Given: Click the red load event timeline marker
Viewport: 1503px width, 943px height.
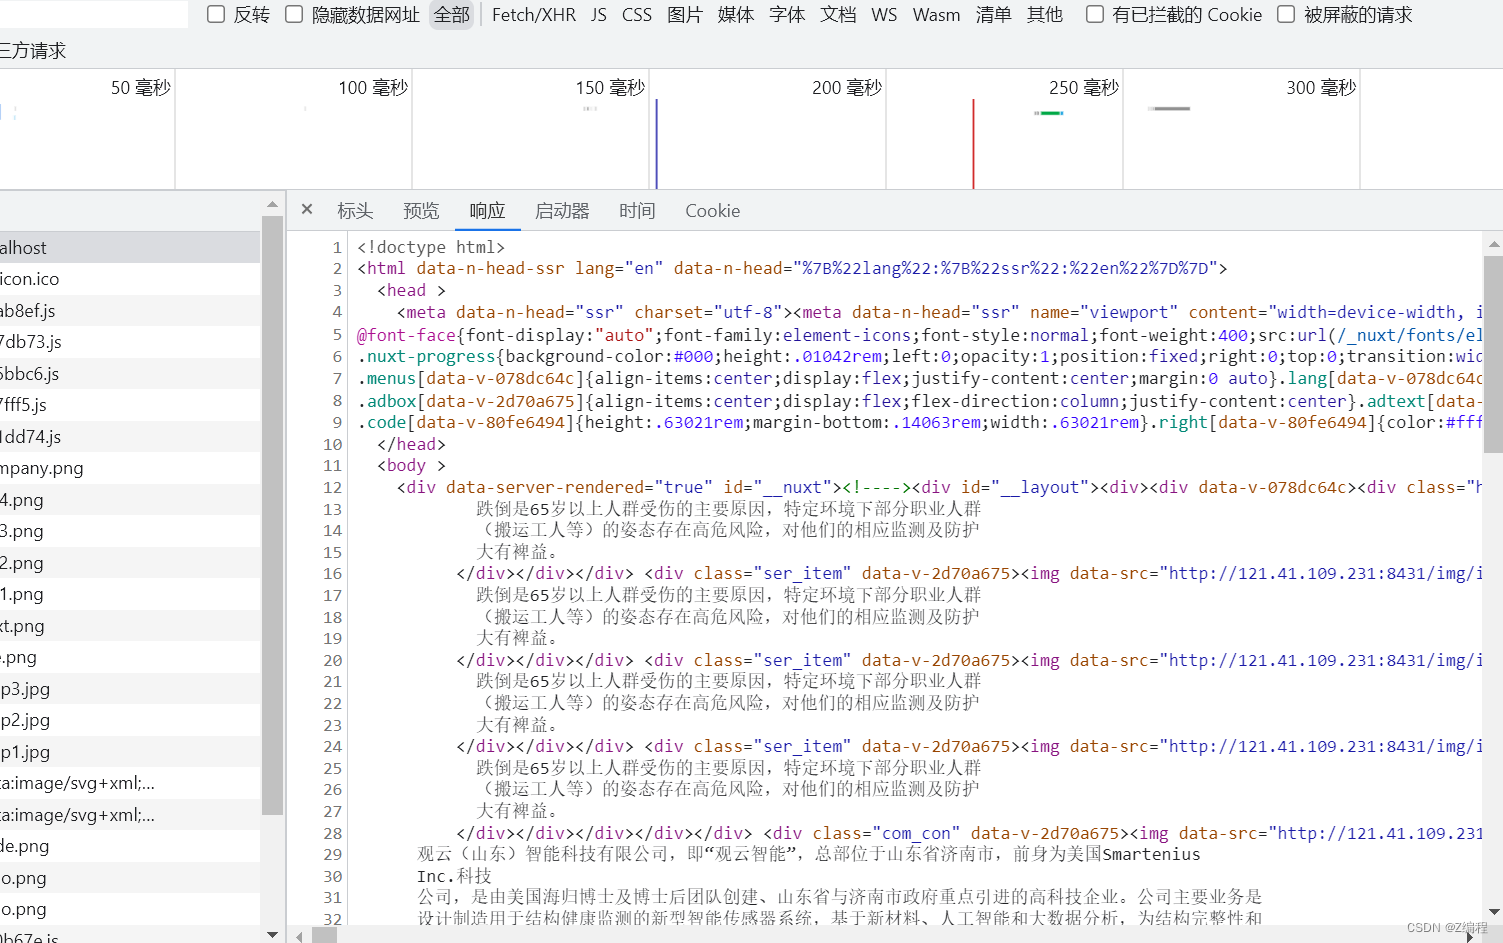Looking at the screenshot, I should (973, 143).
